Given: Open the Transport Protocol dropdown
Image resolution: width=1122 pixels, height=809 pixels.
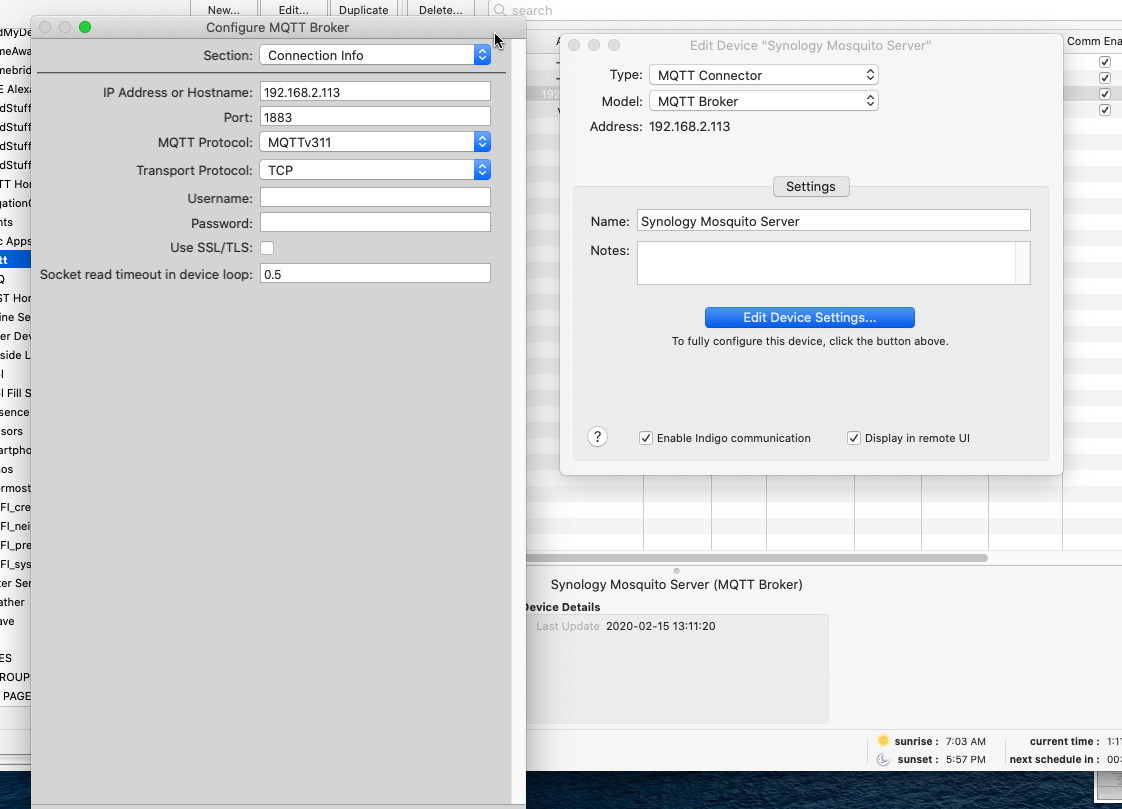Looking at the screenshot, I should point(375,170).
